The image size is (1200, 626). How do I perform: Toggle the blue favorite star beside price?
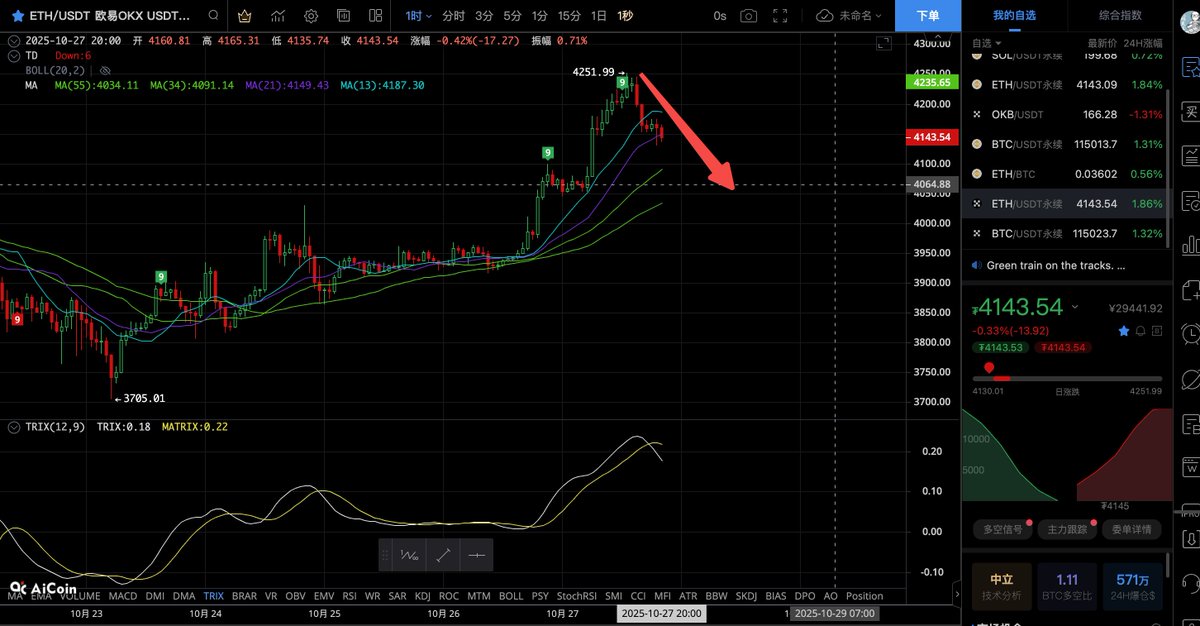[1124, 330]
